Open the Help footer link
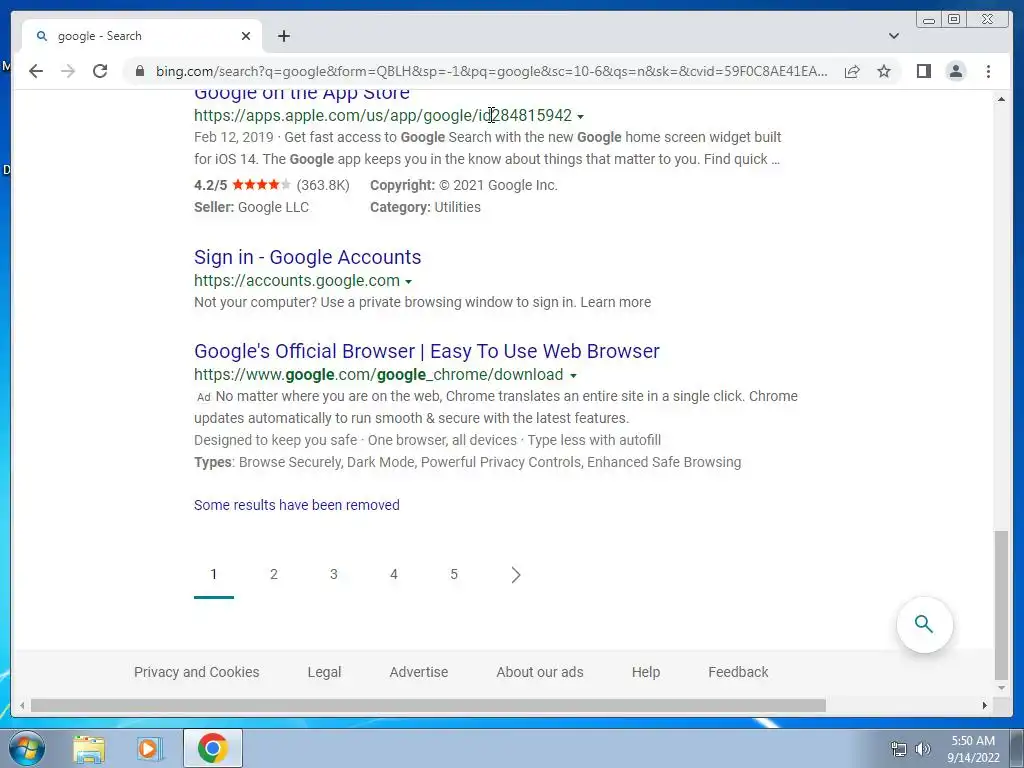 (646, 672)
